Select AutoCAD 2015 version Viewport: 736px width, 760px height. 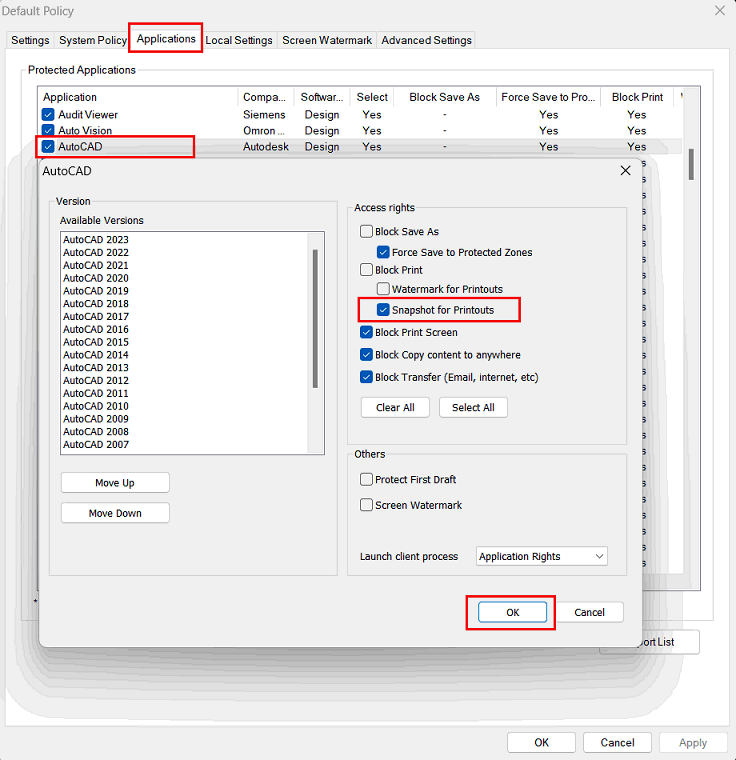(96, 342)
